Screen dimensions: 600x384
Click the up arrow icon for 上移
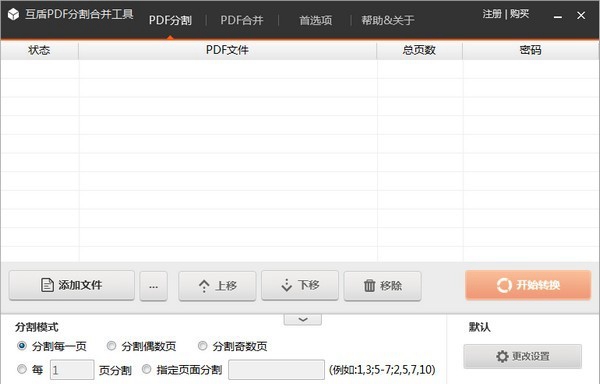point(204,286)
